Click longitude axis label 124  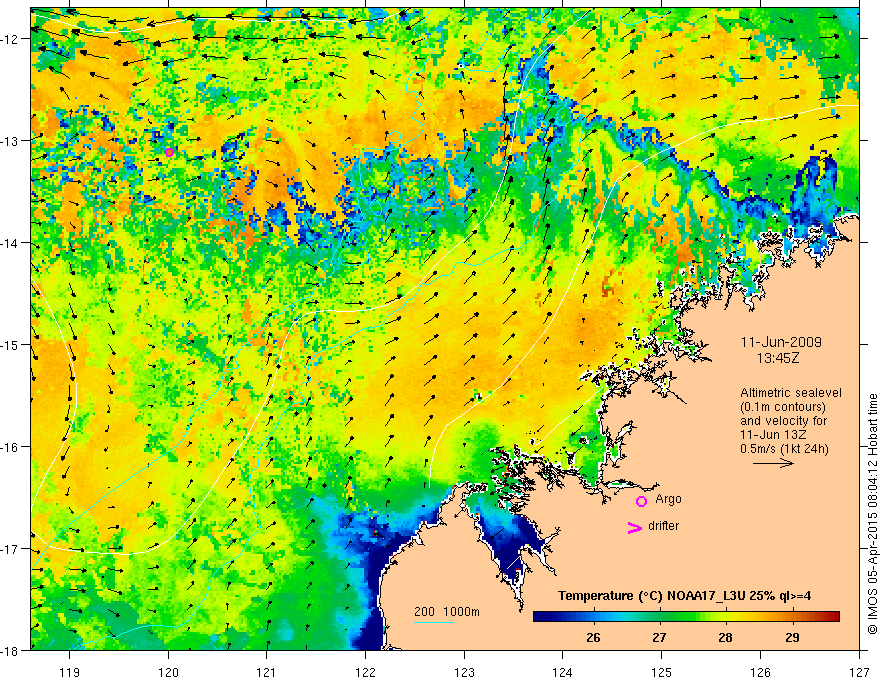click(x=563, y=672)
